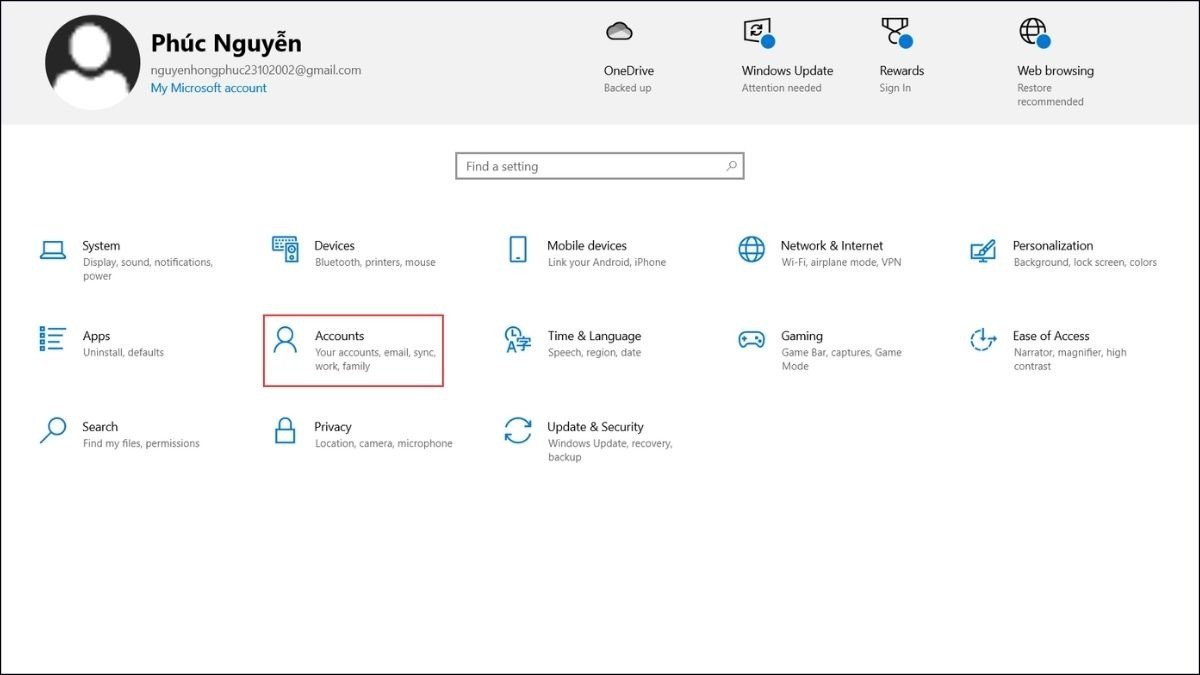Open Ease of Access settings
1200x675 pixels.
click(x=1051, y=335)
